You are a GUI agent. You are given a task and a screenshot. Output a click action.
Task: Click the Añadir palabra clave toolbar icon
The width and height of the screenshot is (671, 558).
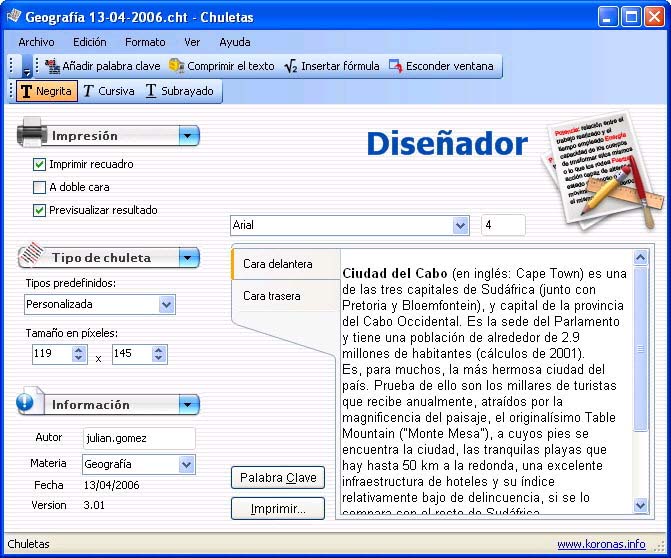[52, 66]
